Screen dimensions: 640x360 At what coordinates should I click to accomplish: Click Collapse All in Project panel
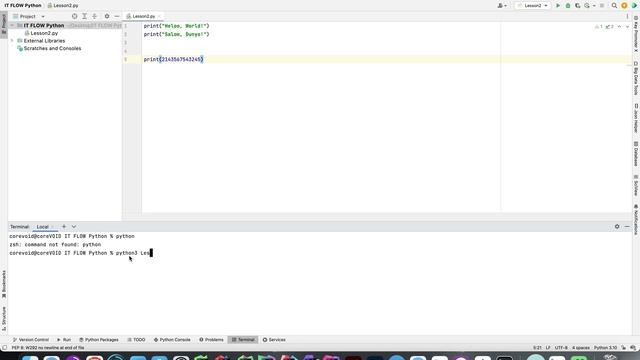point(94,16)
